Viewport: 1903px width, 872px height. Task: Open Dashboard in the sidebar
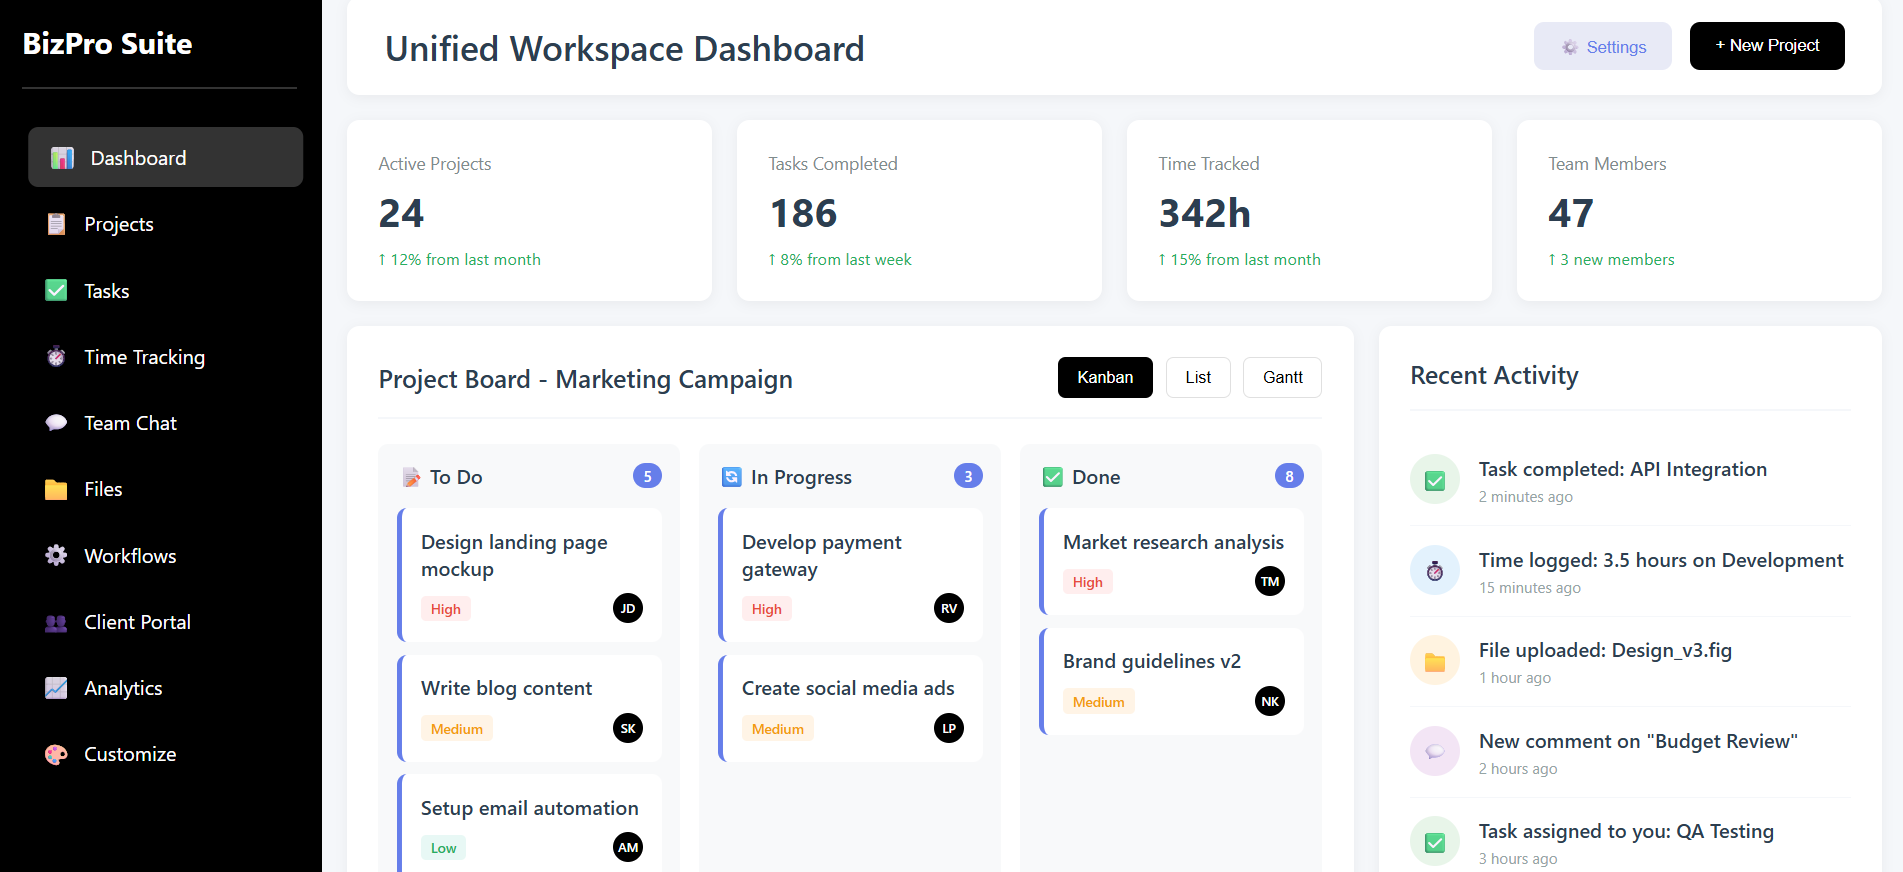[x=165, y=157]
